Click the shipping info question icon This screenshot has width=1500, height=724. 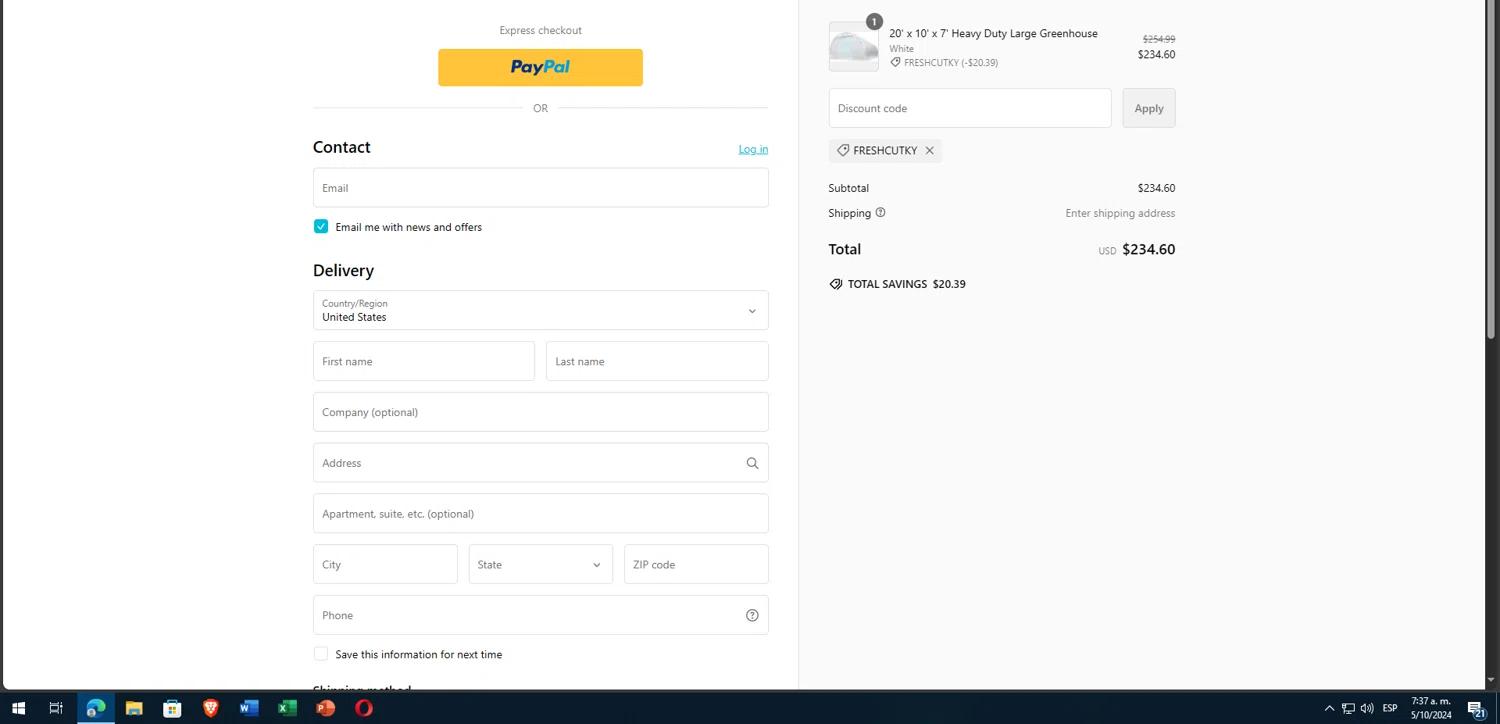(880, 213)
